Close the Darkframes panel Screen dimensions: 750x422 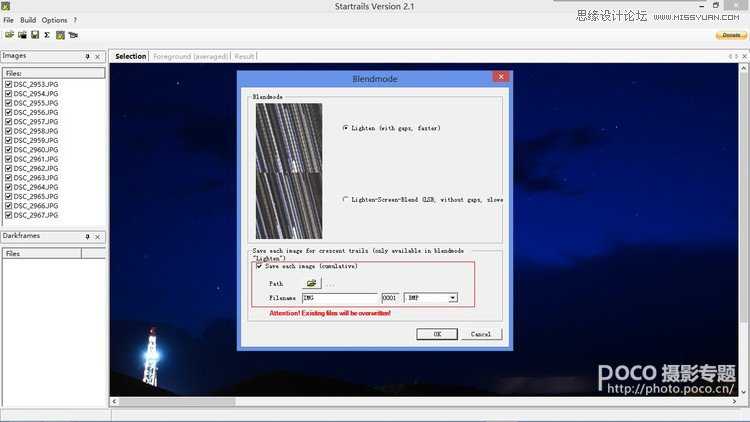coord(98,237)
